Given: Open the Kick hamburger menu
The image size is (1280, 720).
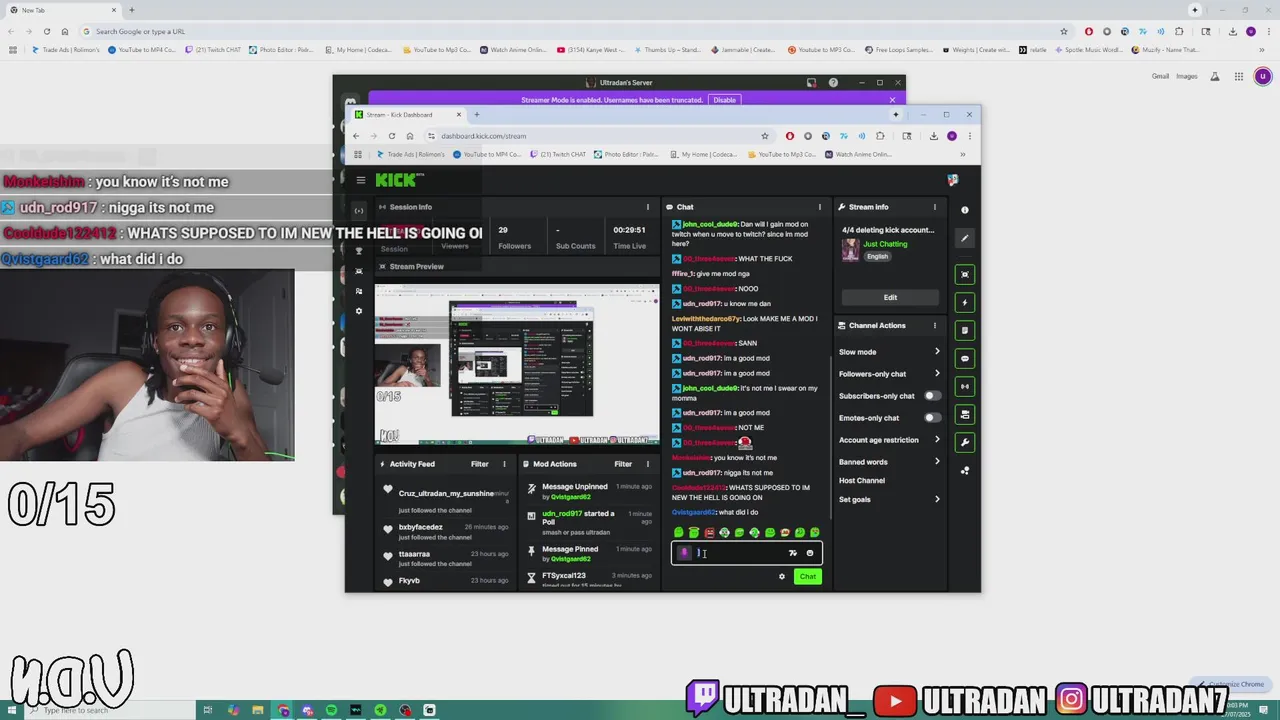Looking at the screenshot, I should pyautogui.click(x=361, y=180).
